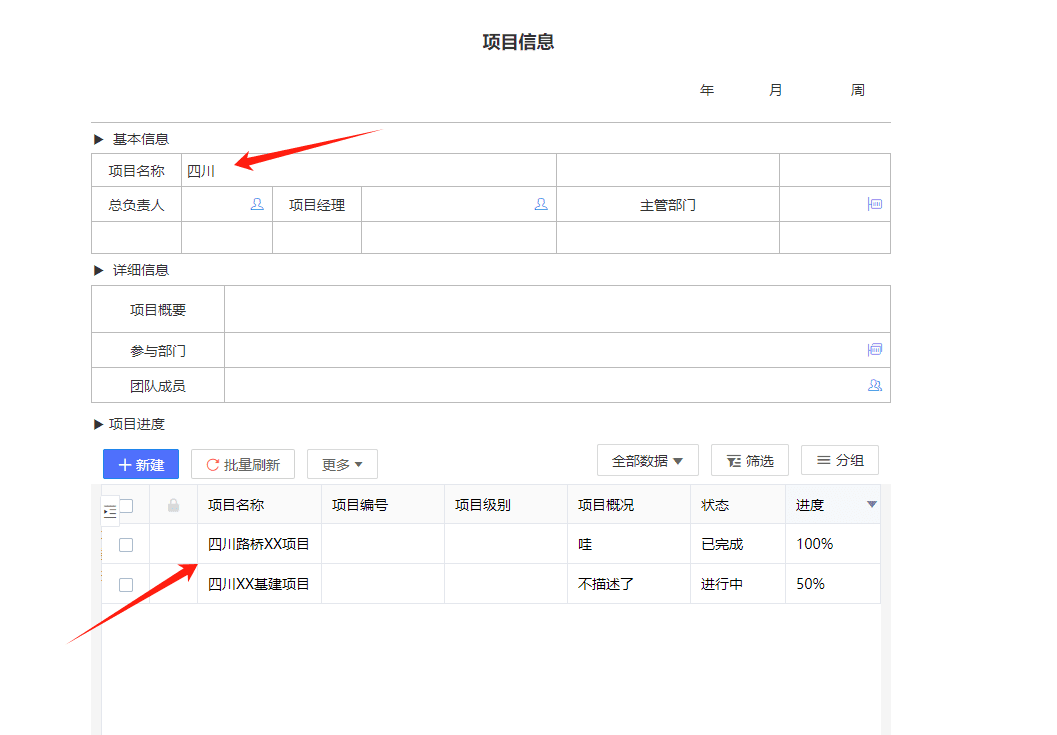The height and width of the screenshot is (735, 1057).
Task: Click the 项目概要 text field
Action: coord(557,310)
